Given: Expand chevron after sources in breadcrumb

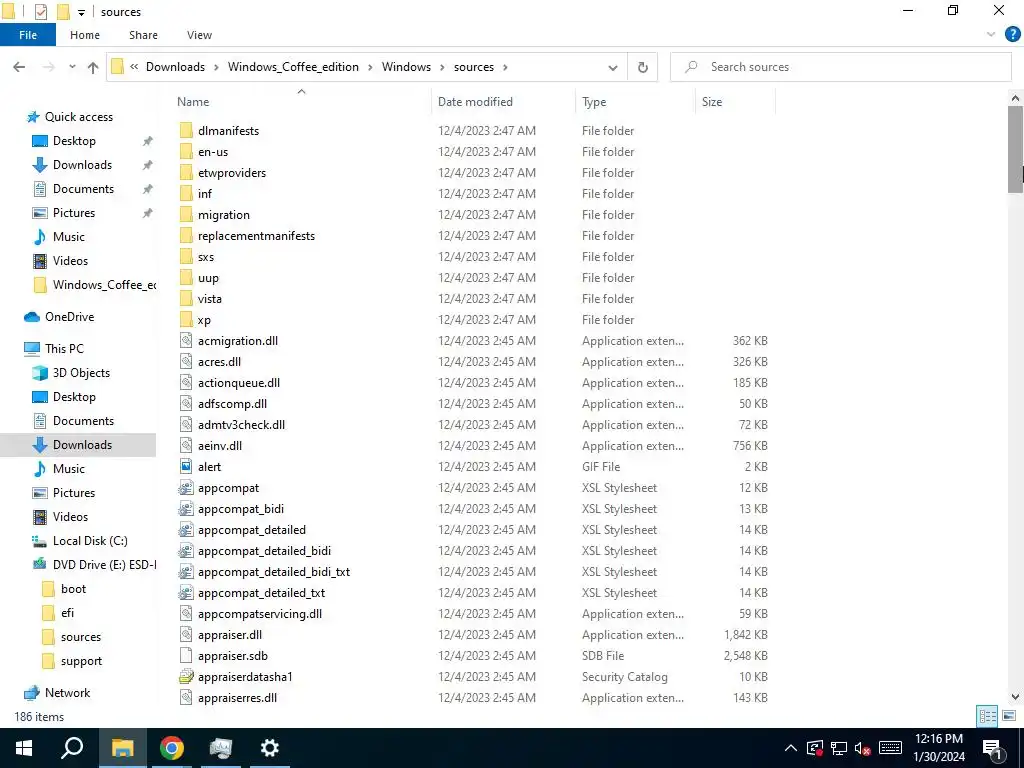Looking at the screenshot, I should [x=505, y=67].
